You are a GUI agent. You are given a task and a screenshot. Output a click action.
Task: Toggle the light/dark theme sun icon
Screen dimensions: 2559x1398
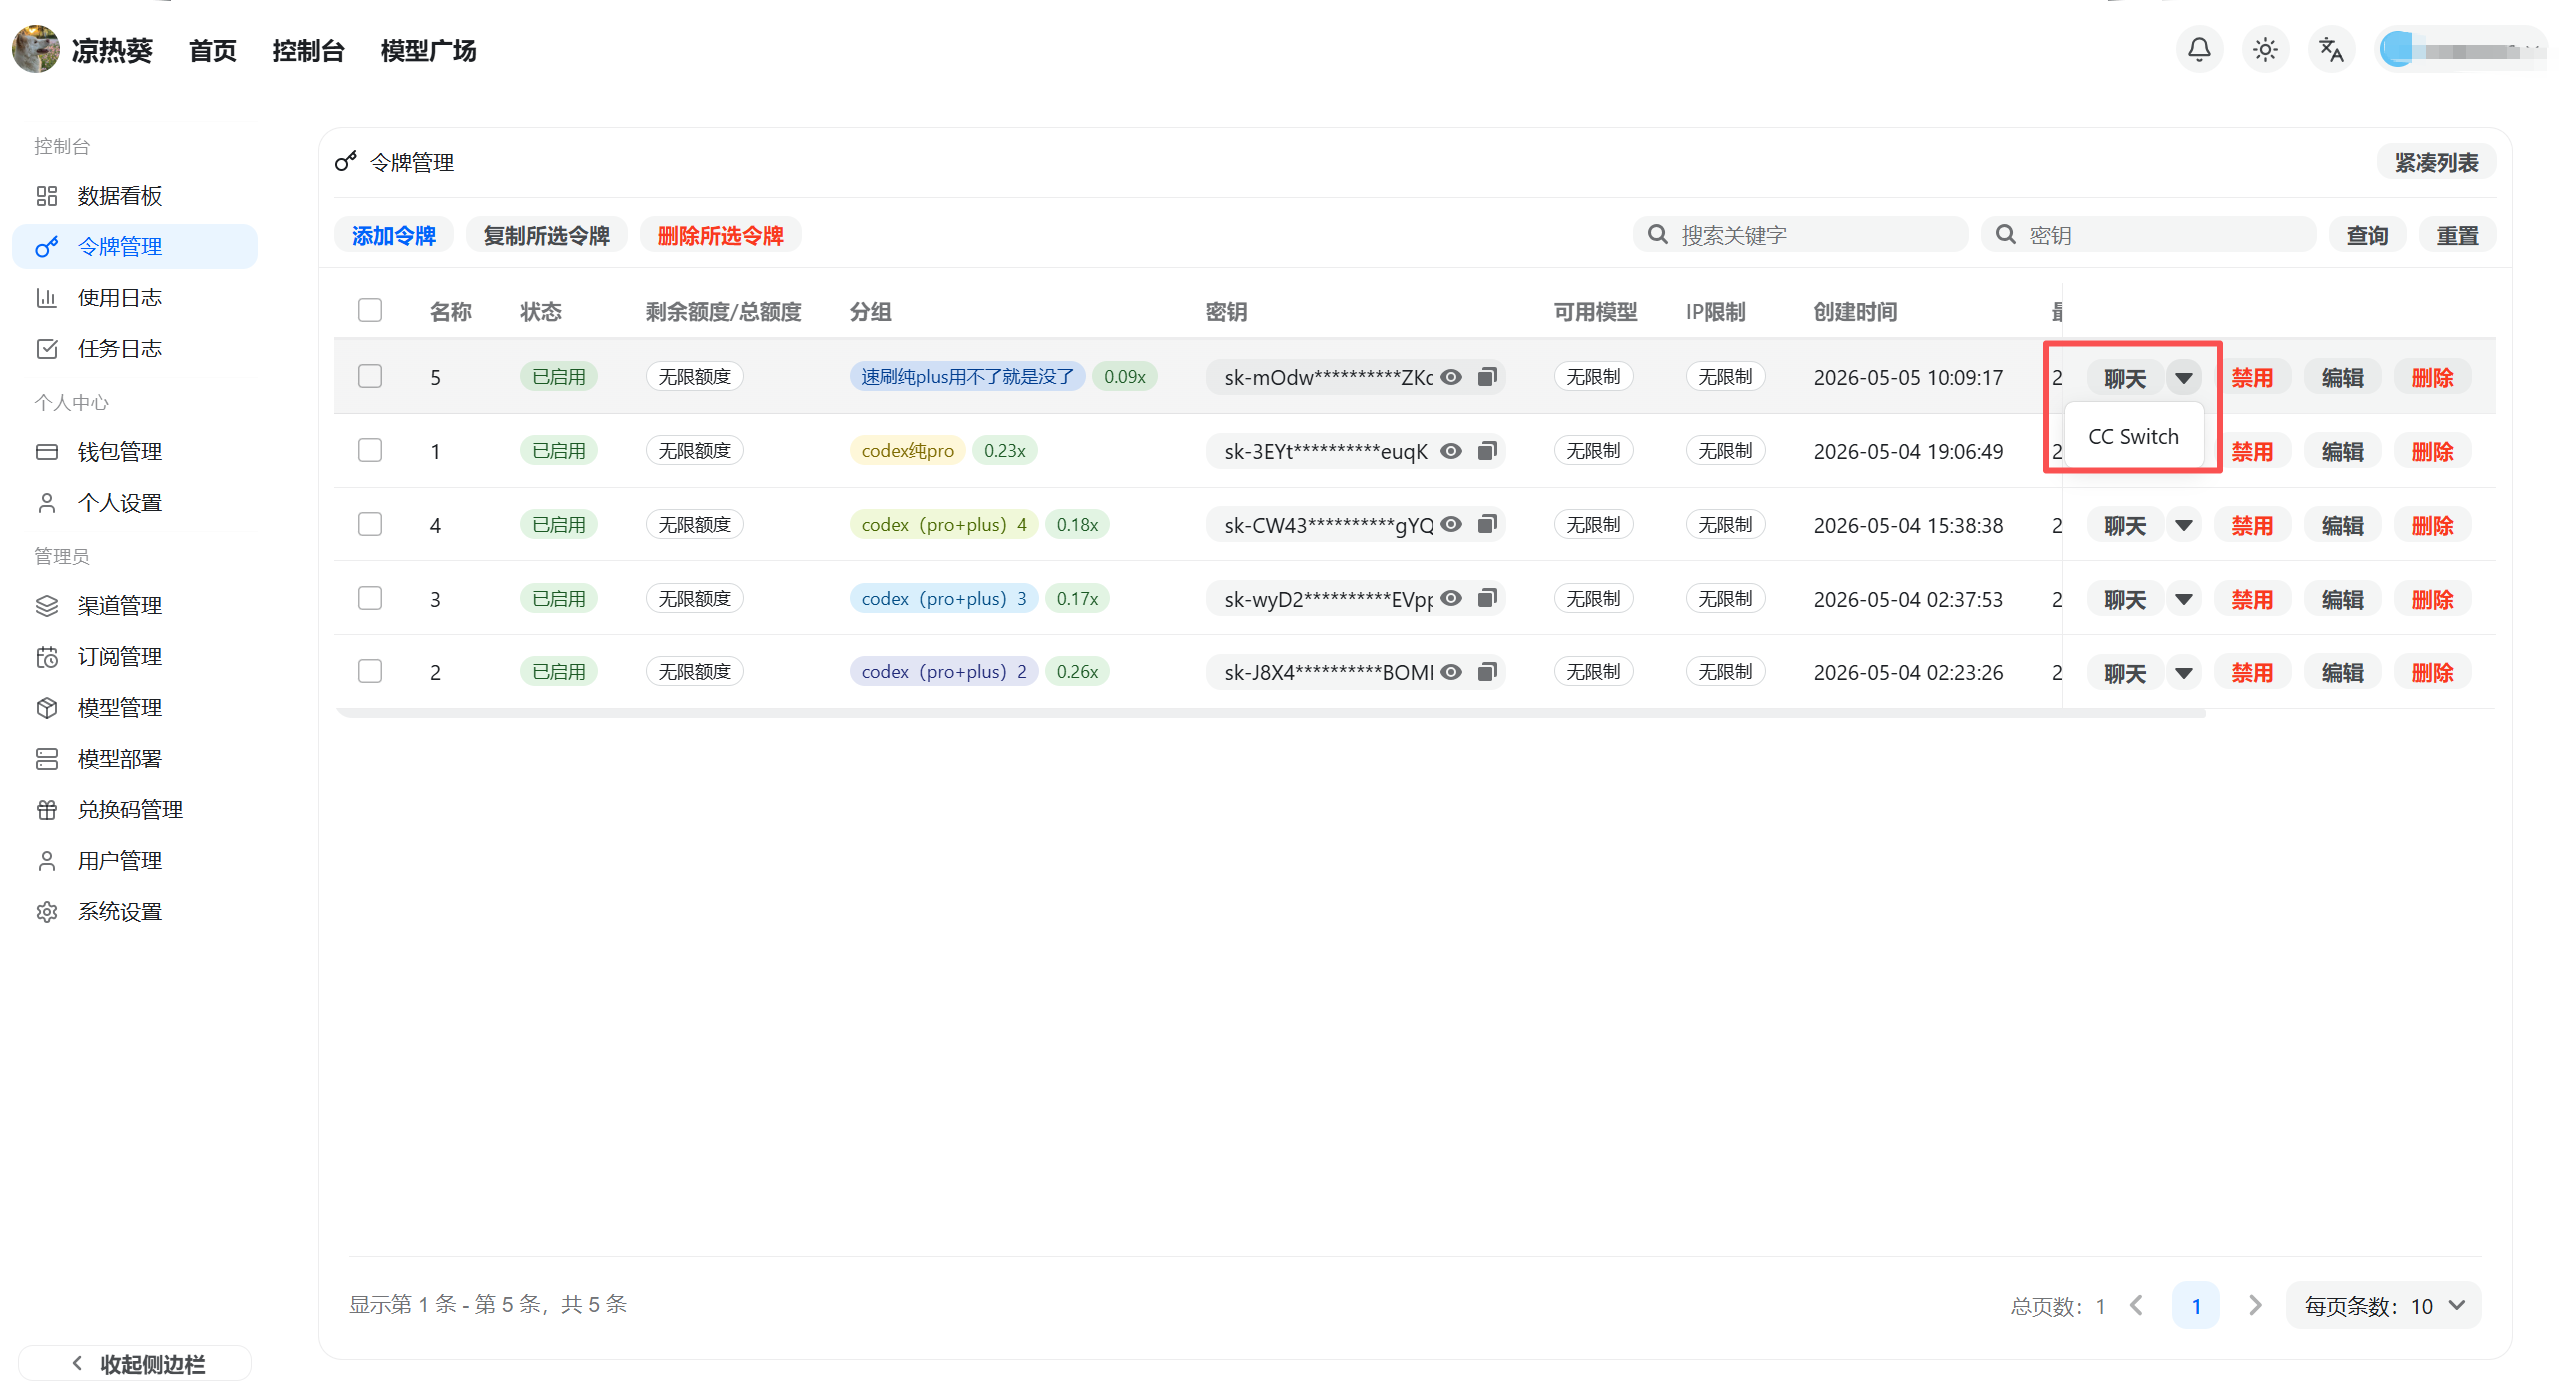click(x=2265, y=49)
